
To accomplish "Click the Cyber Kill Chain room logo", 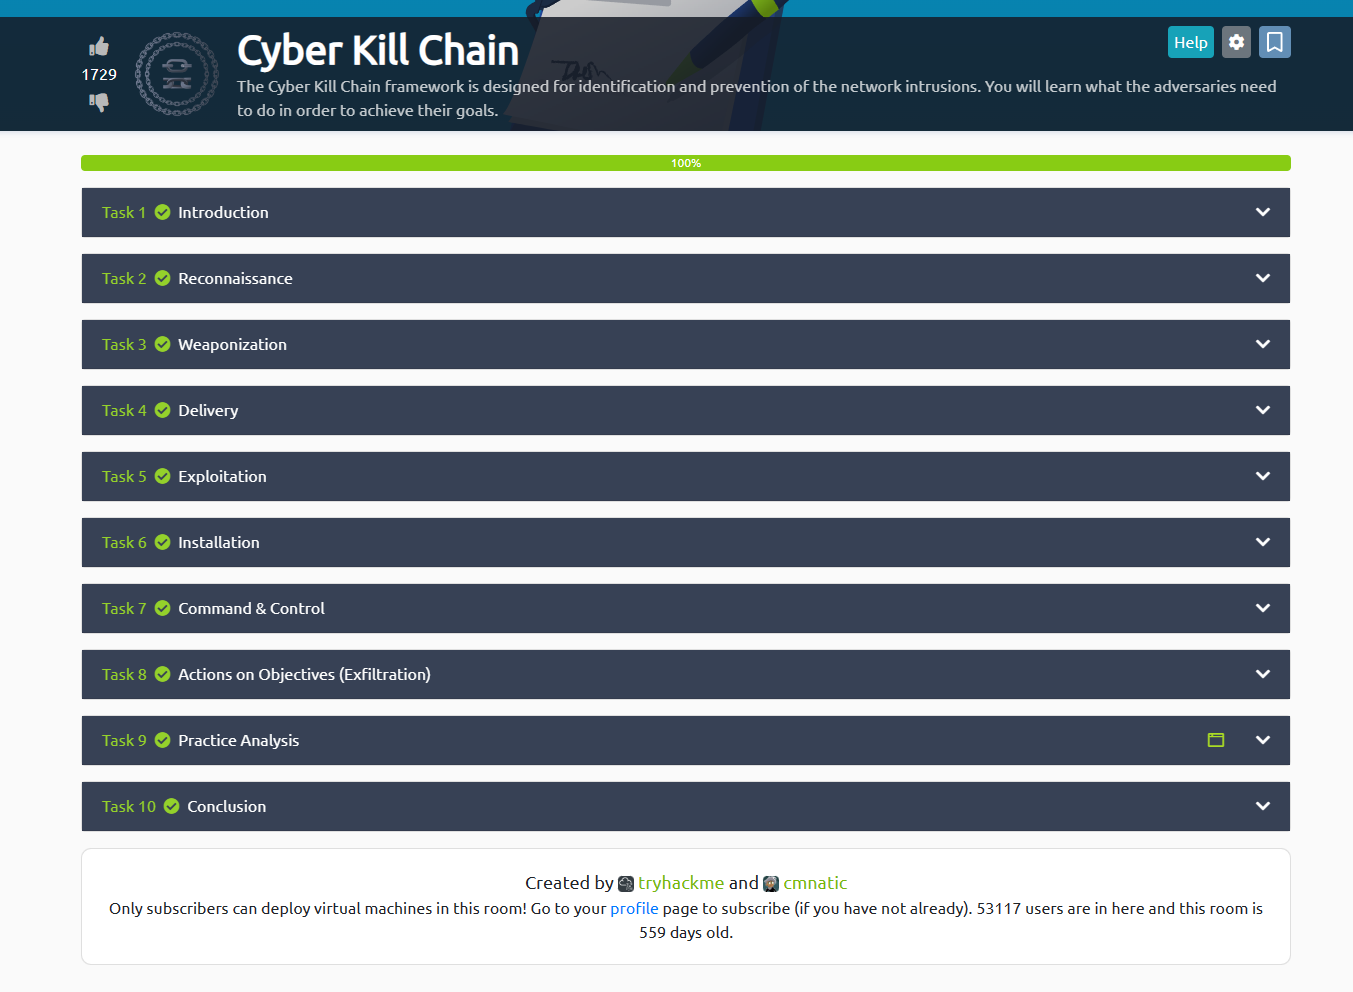I will coord(177,74).
